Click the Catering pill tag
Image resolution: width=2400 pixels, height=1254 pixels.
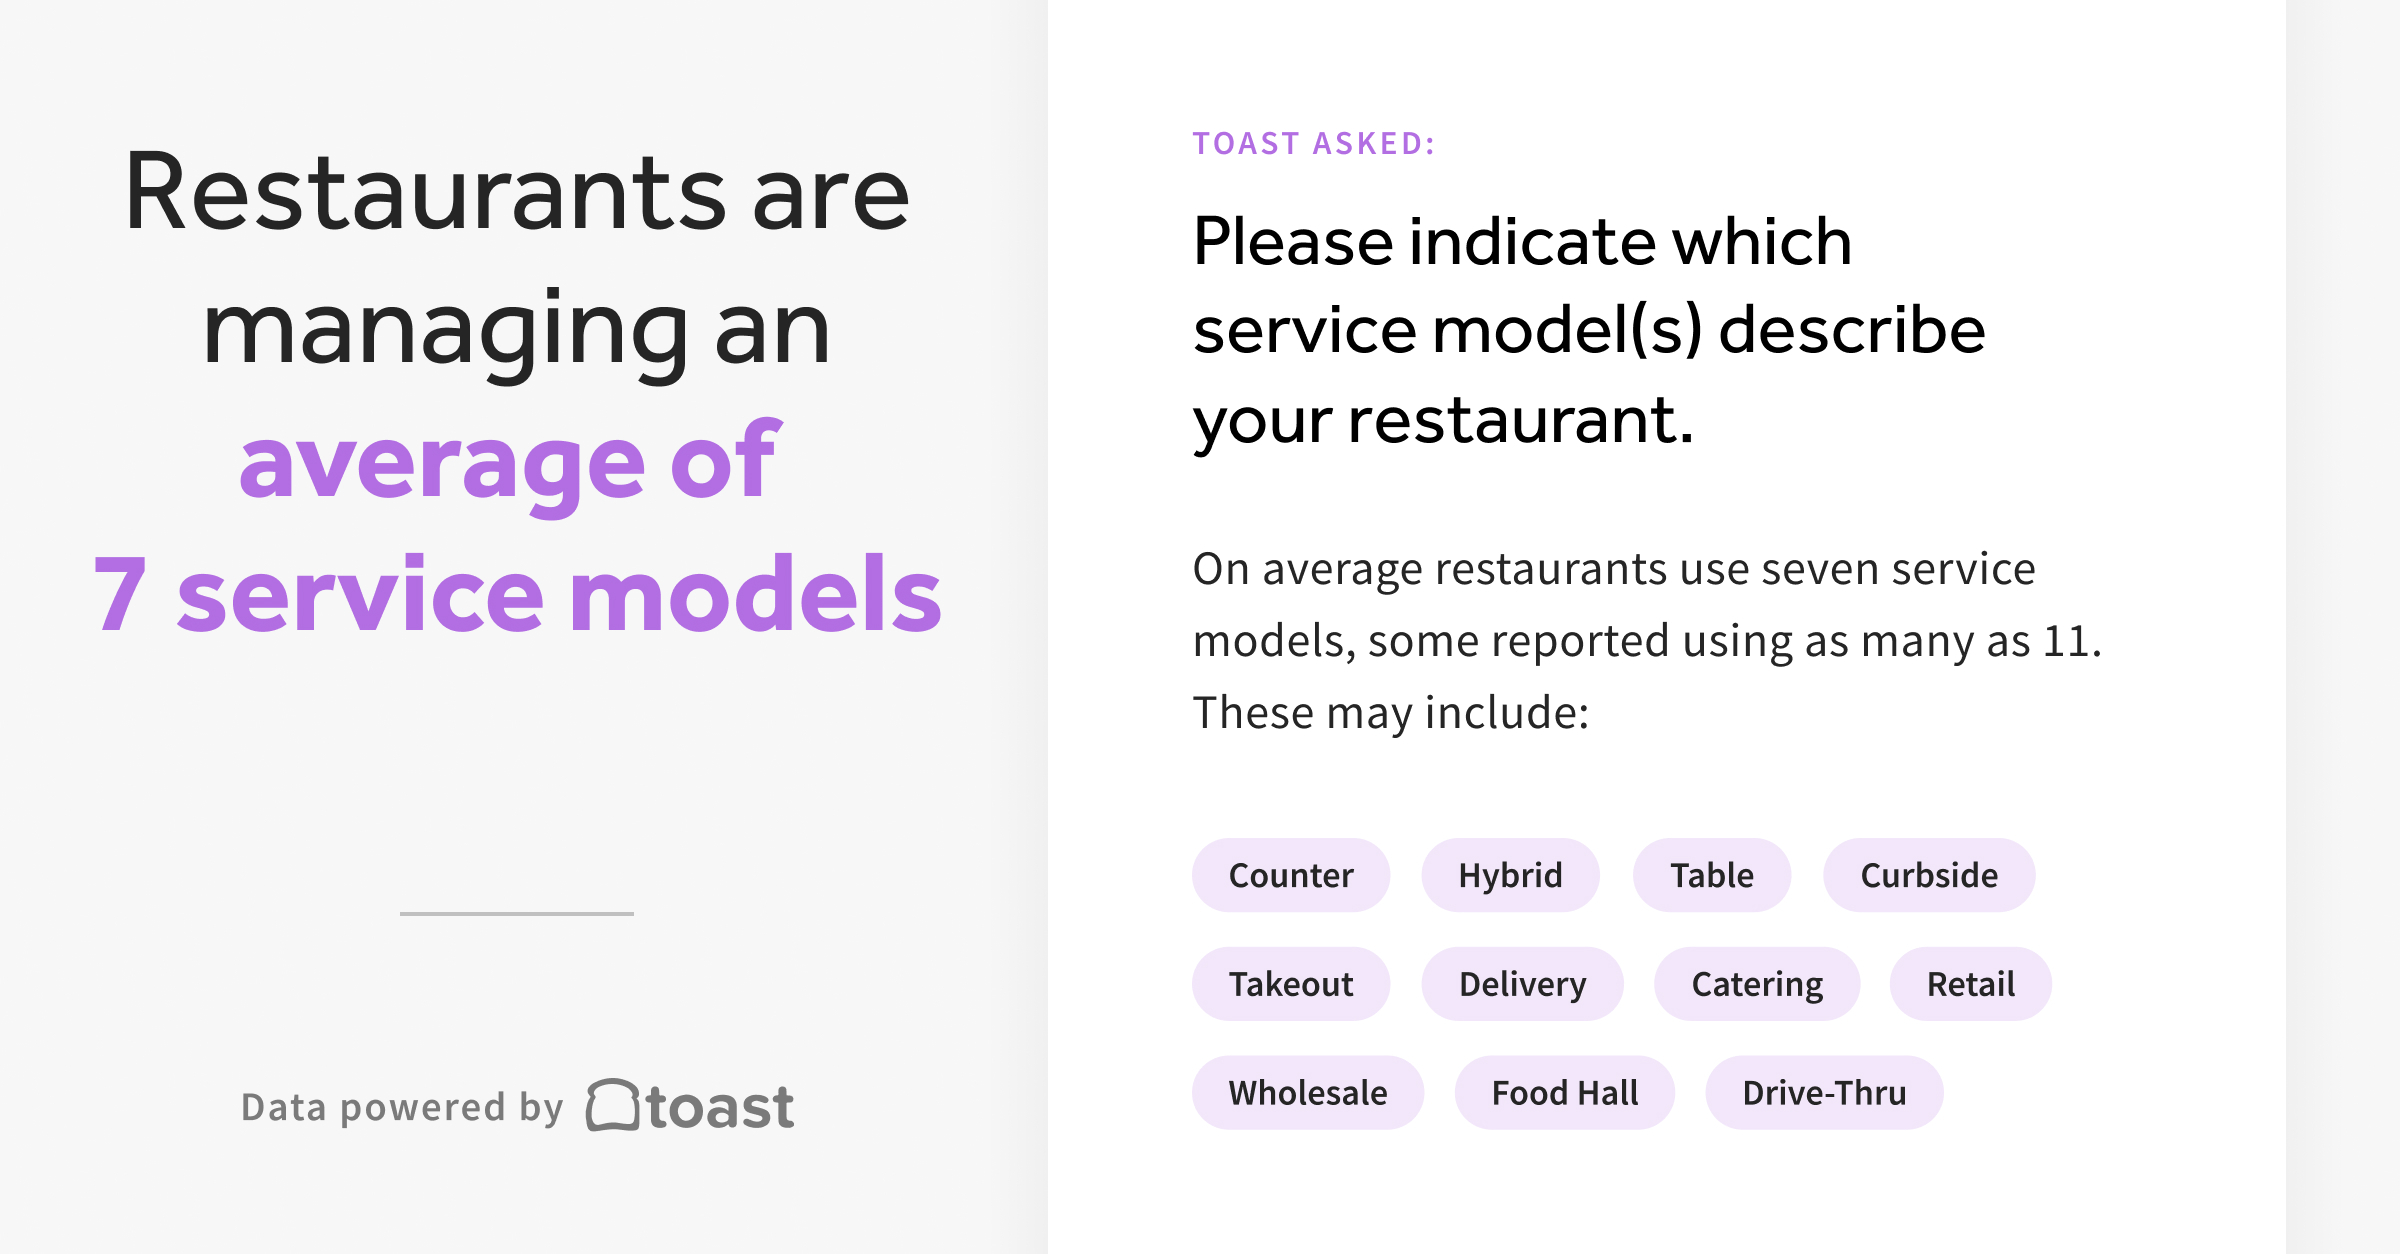click(x=1757, y=984)
